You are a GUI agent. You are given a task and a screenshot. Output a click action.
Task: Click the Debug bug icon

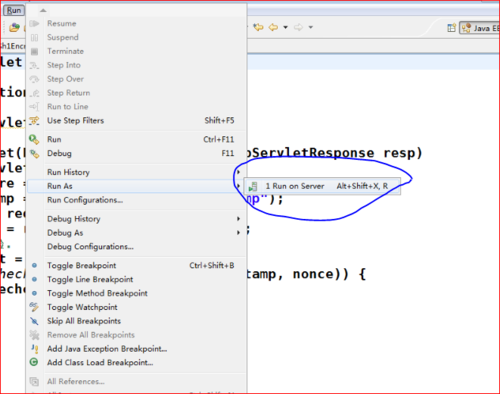pos(34,153)
